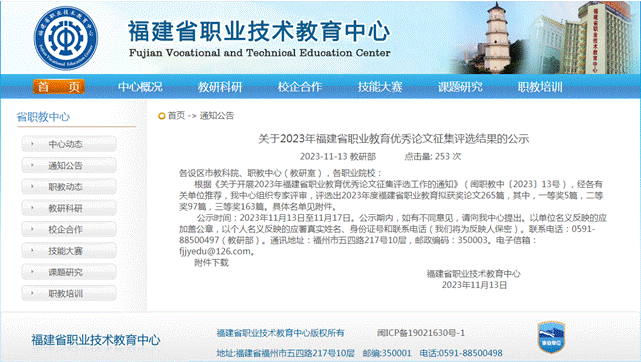Screen dimensions: 641x362
Task: Select 课题研究 in the top navigation
Action: pyautogui.click(x=460, y=87)
